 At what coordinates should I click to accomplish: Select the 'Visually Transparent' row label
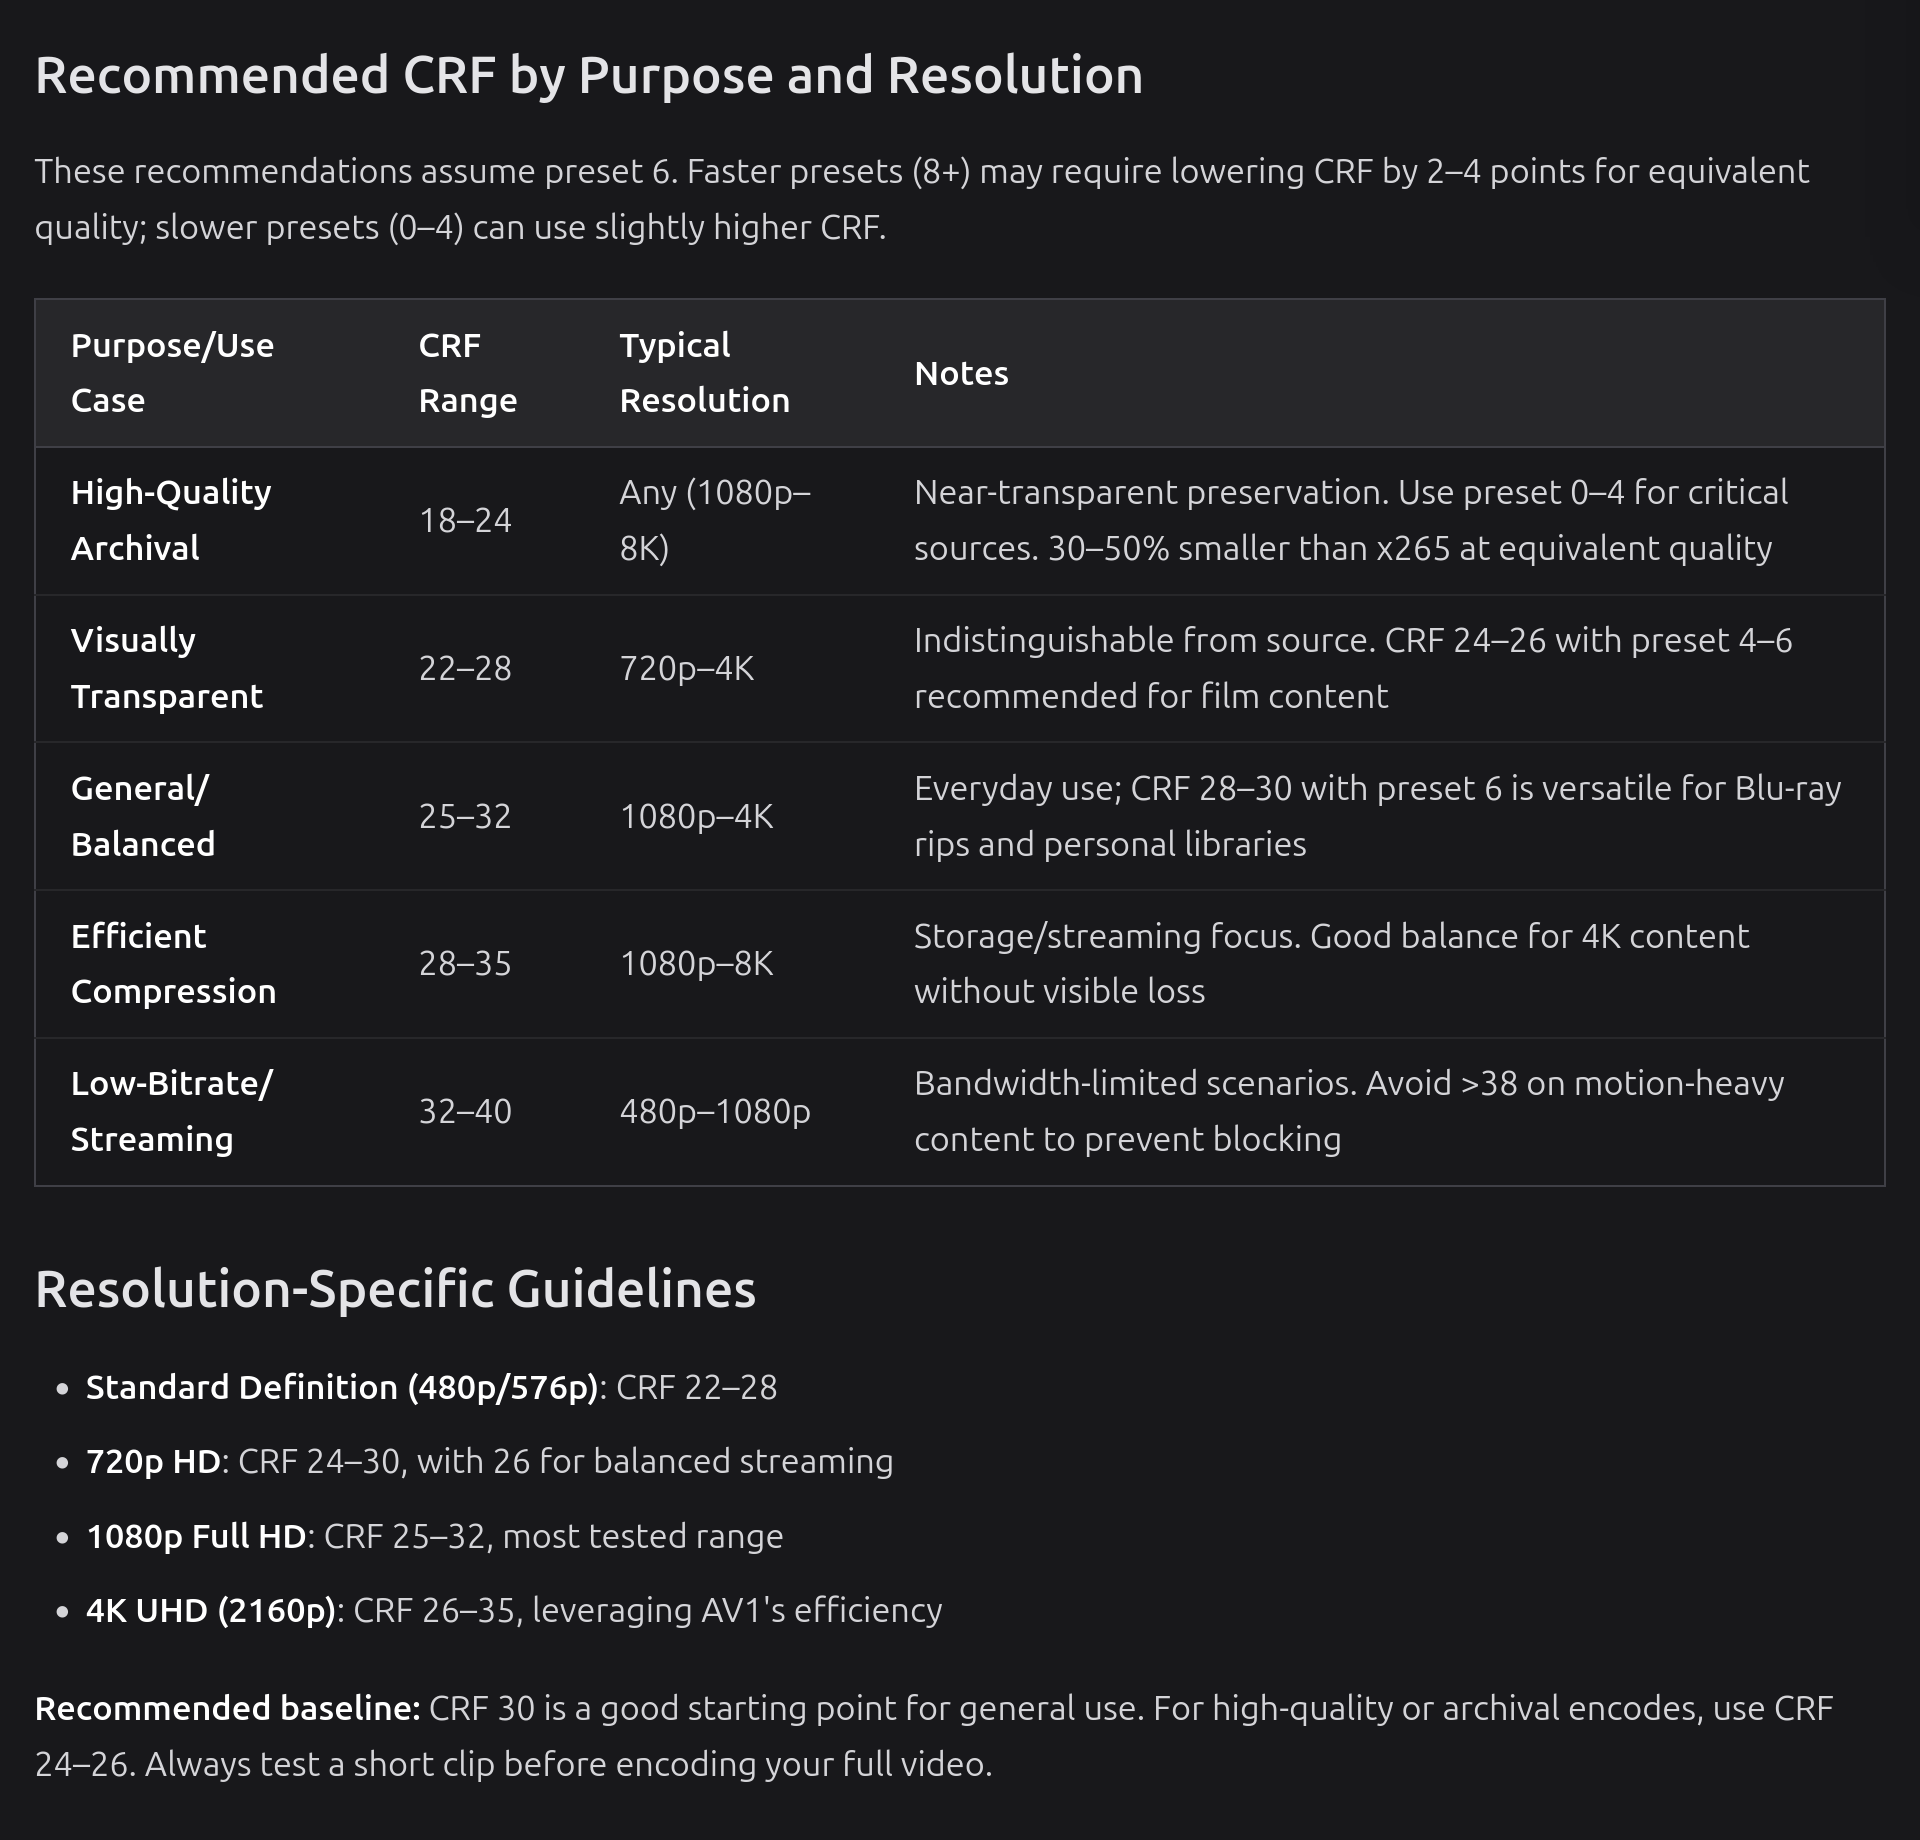[166, 668]
